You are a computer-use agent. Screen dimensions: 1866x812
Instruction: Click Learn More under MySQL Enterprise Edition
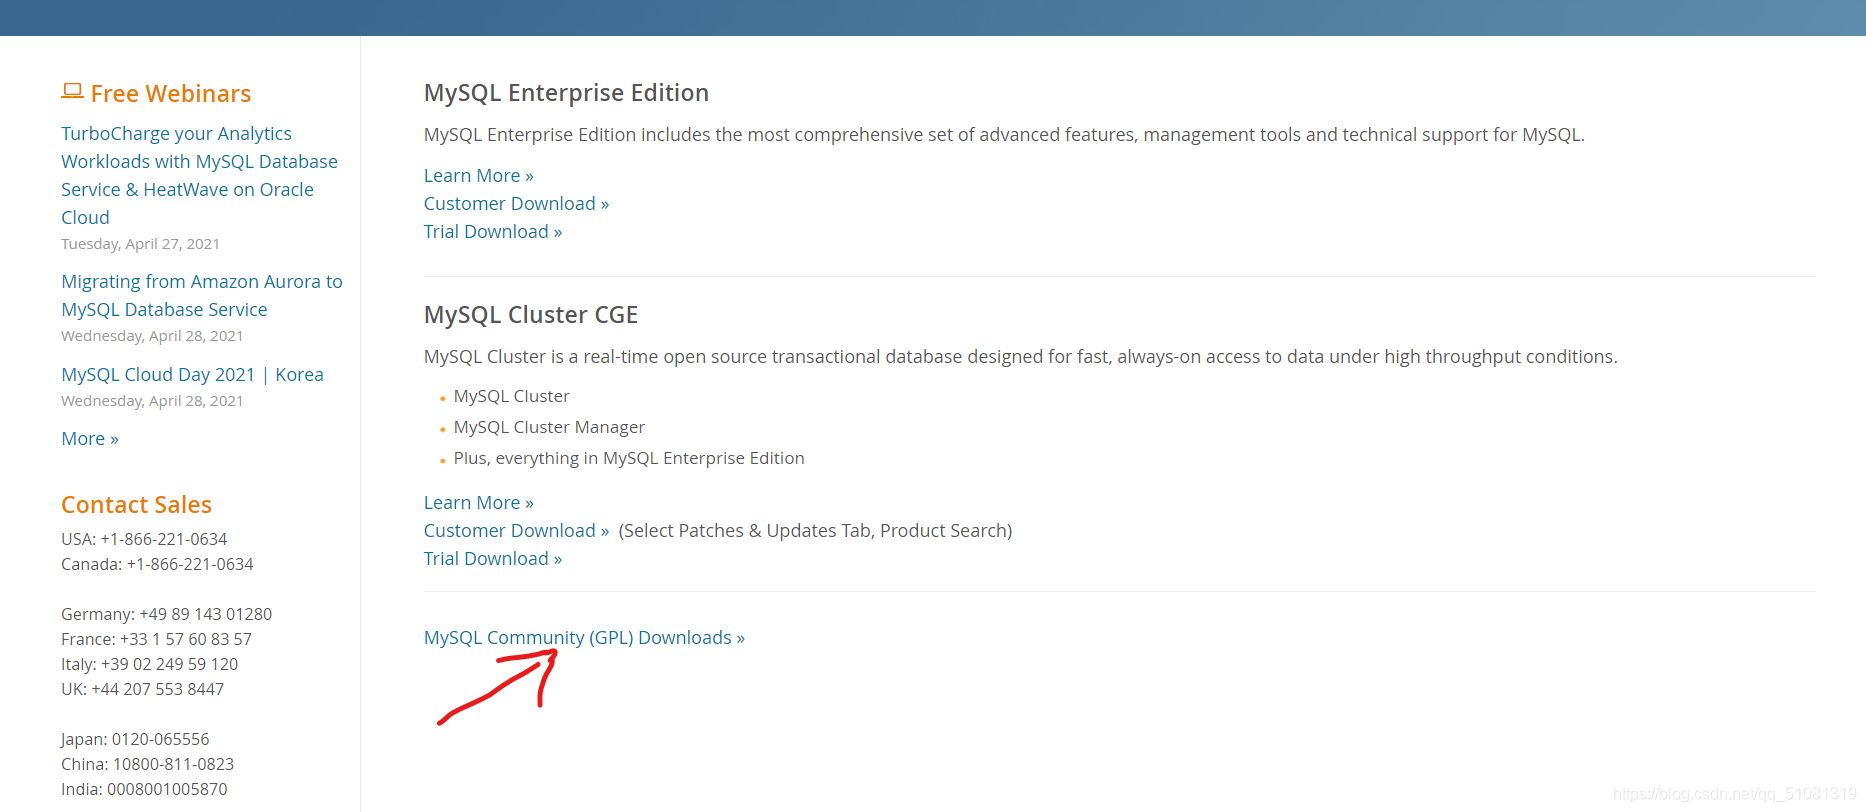tap(478, 175)
